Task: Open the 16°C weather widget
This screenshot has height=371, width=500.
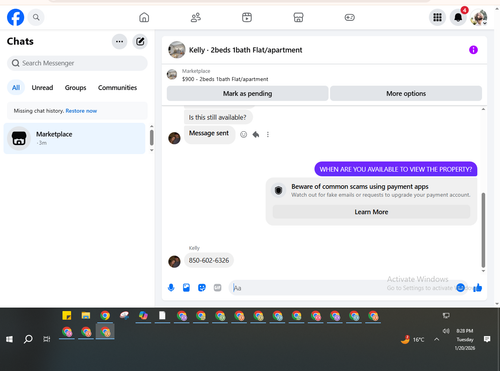Action: pyautogui.click(x=413, y=339)
